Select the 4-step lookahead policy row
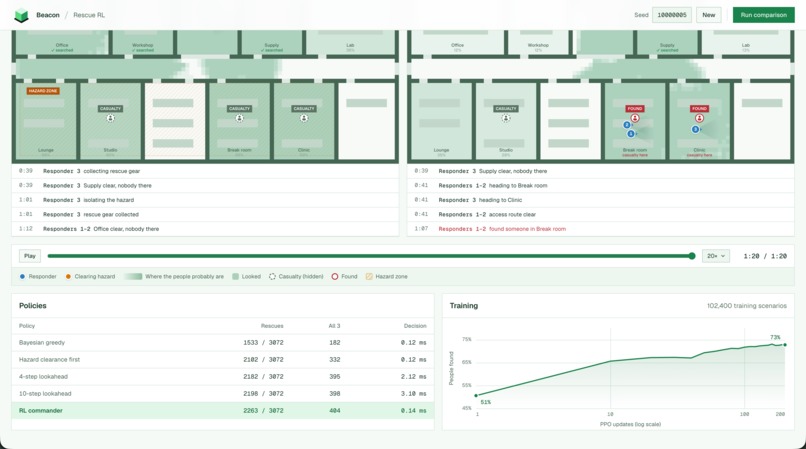Viewport: 806px width, 449px height. click(223, 376)
